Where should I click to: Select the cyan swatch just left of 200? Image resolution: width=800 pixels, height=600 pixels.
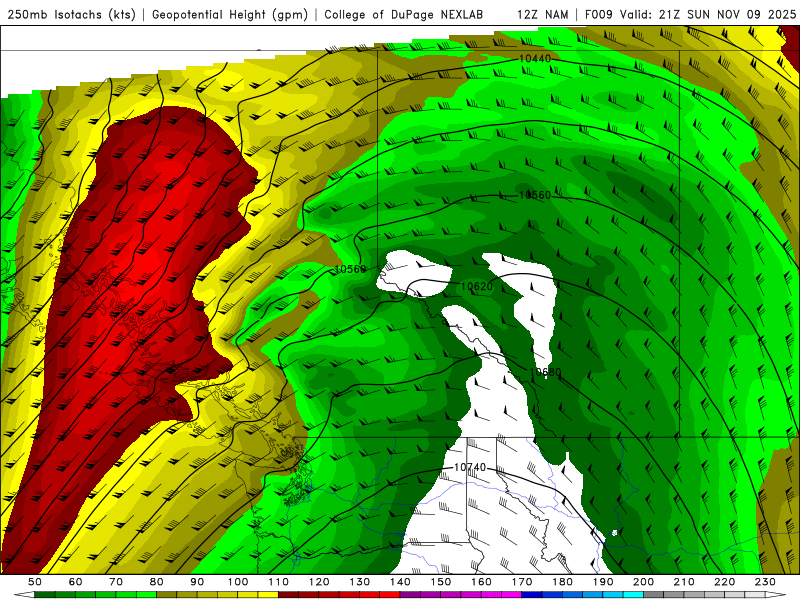(x=633, y=595)
